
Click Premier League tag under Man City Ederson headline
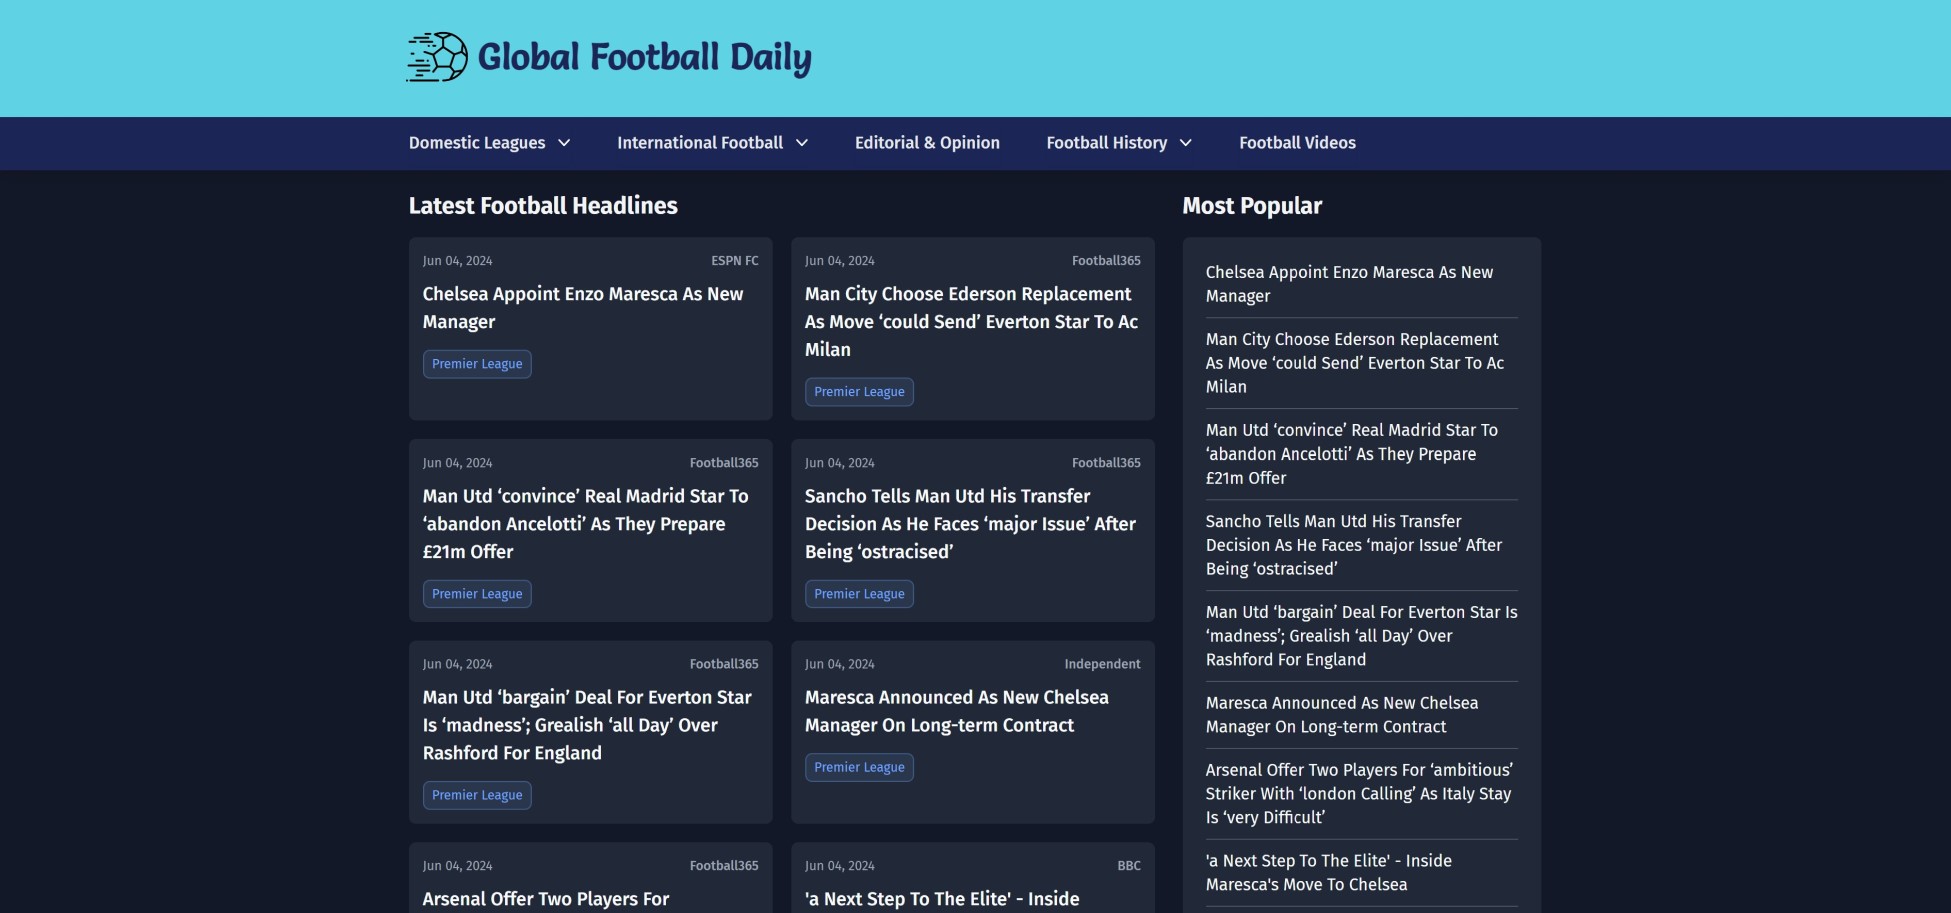click(x=859, y=392)
